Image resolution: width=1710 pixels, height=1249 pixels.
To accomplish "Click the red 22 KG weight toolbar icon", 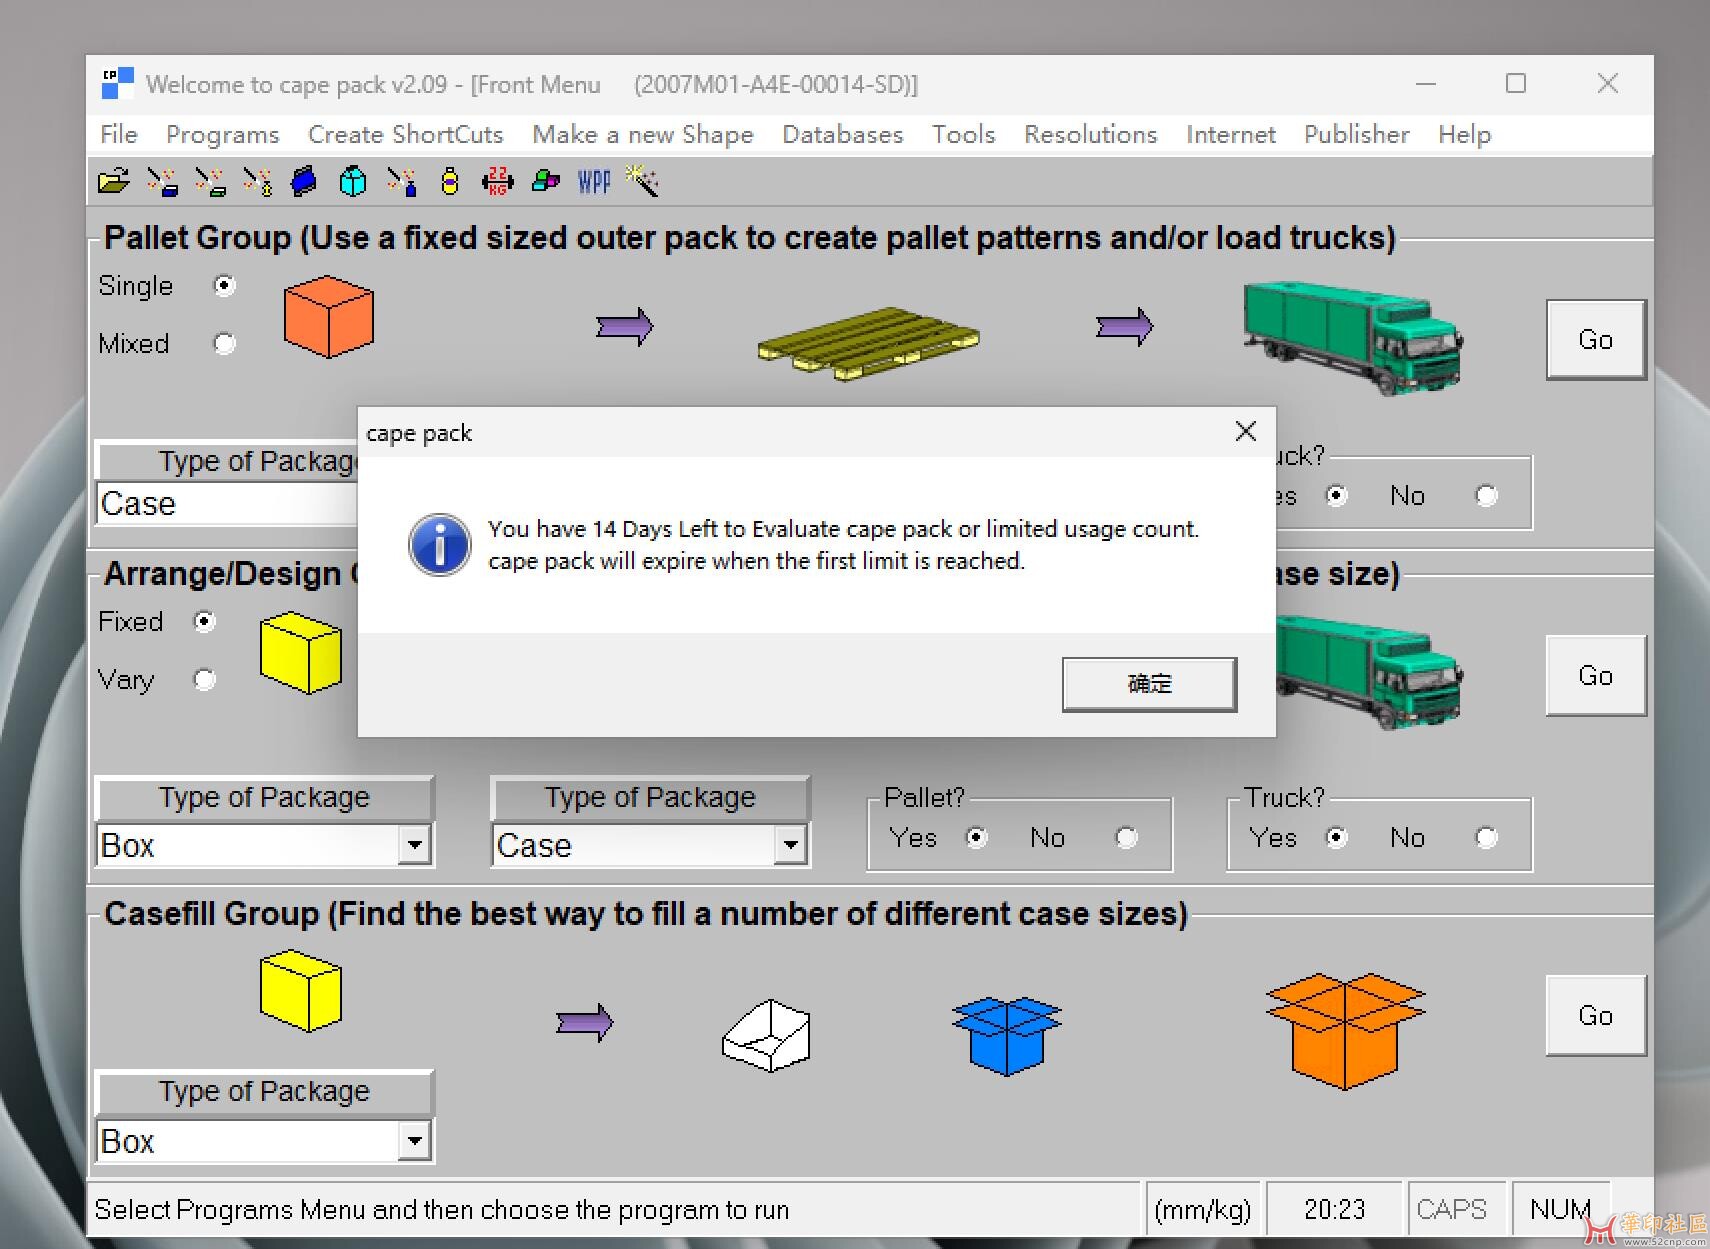I will (x=498, y=181).
